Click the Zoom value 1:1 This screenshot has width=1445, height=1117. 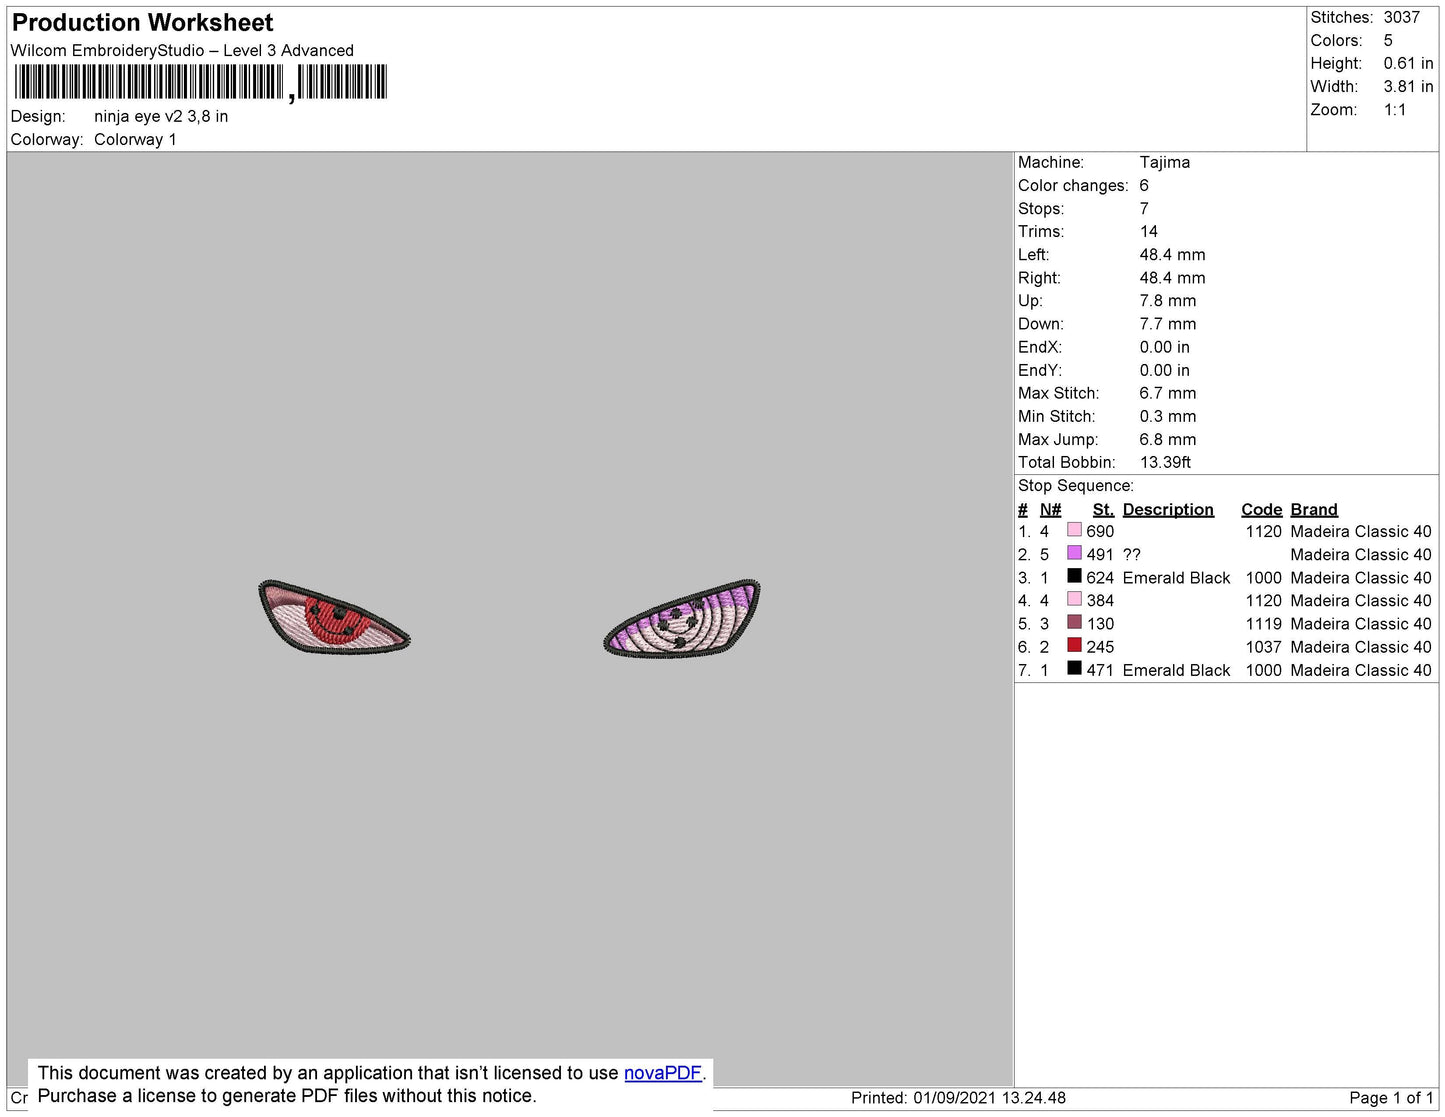1395,110
